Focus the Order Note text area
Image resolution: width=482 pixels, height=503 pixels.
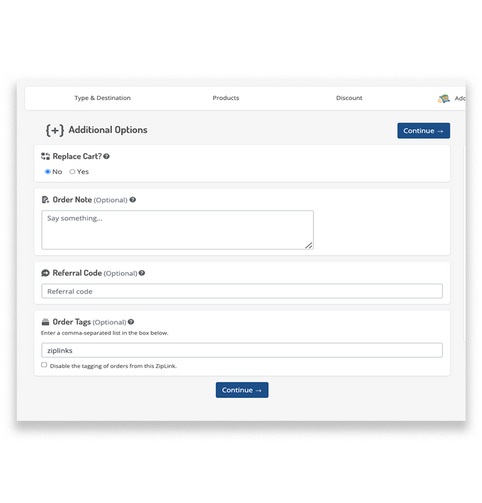177,230
